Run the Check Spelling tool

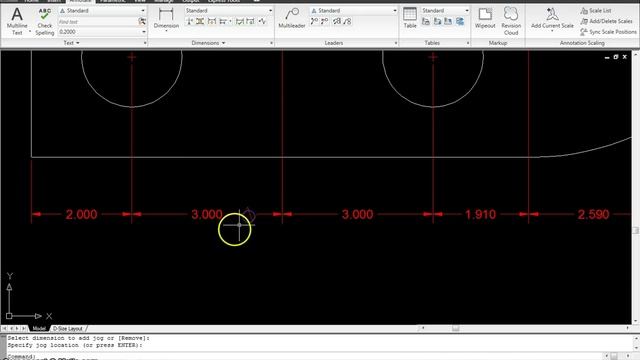point(44,21)
